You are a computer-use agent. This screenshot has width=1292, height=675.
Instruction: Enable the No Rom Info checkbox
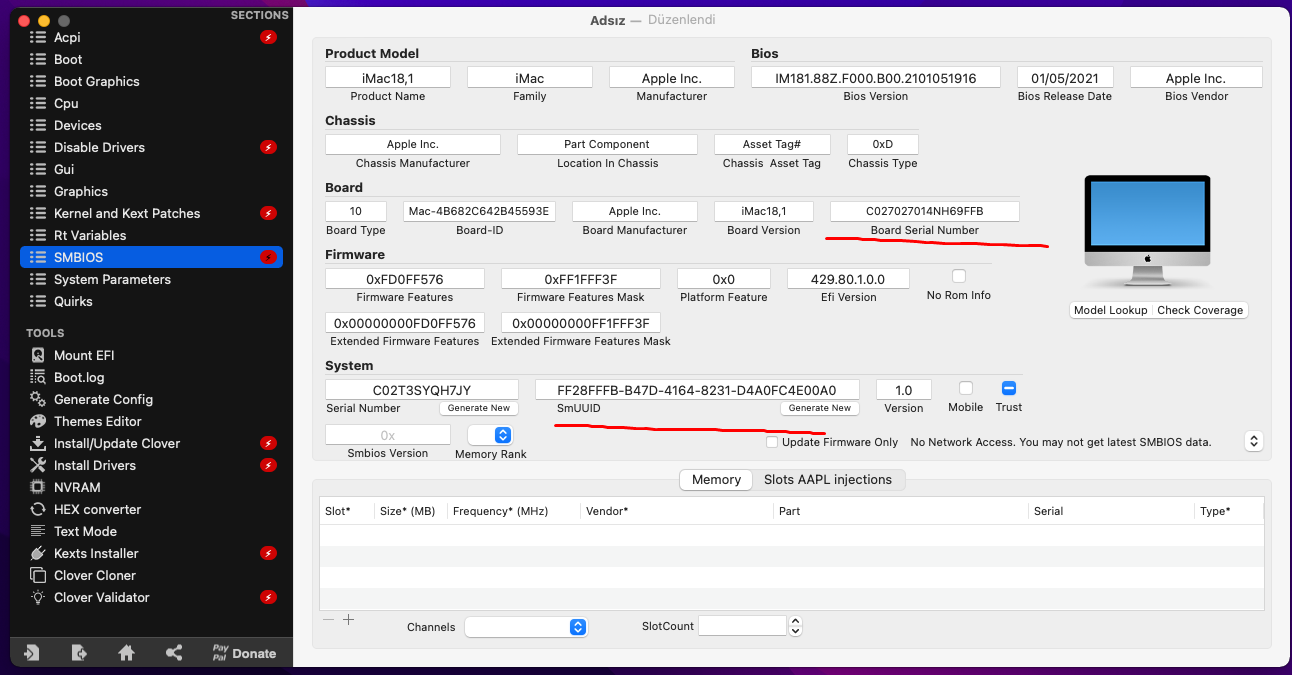[x=959, y=276]
